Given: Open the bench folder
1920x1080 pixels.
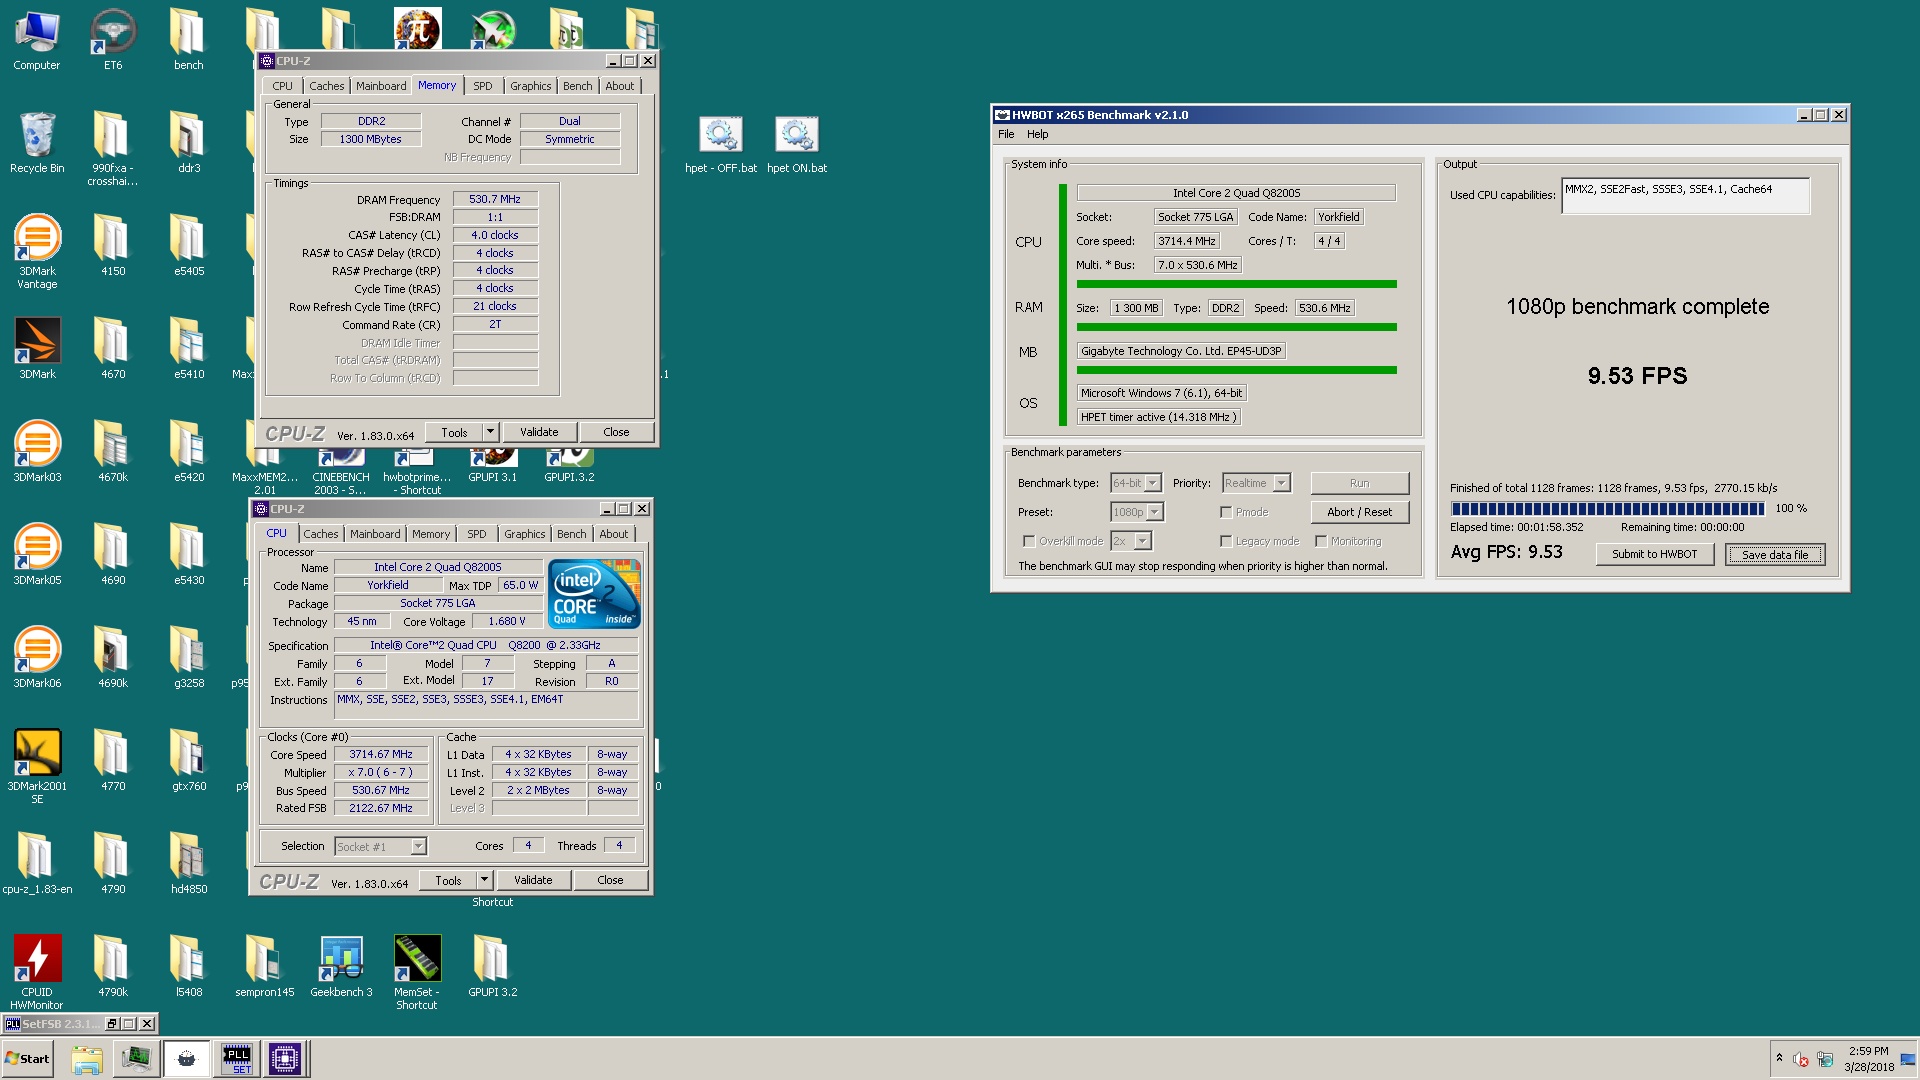Looking at the screenshot, I should coord(188,40).
